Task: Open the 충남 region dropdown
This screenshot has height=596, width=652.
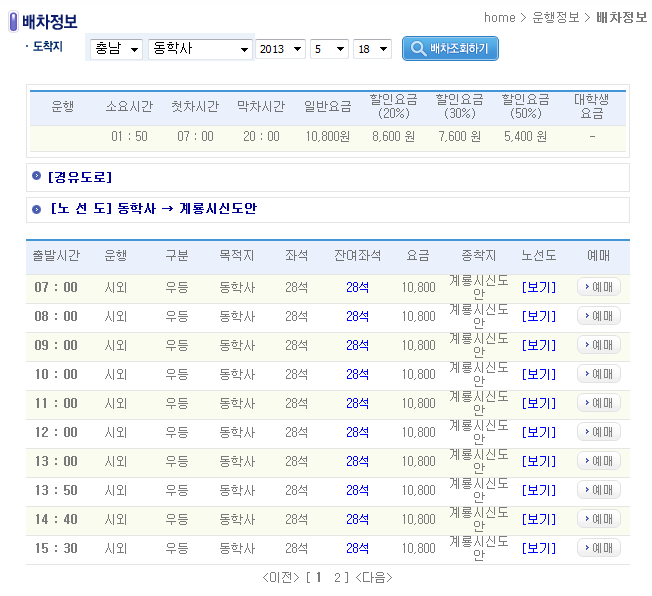Action: (116, 49)
